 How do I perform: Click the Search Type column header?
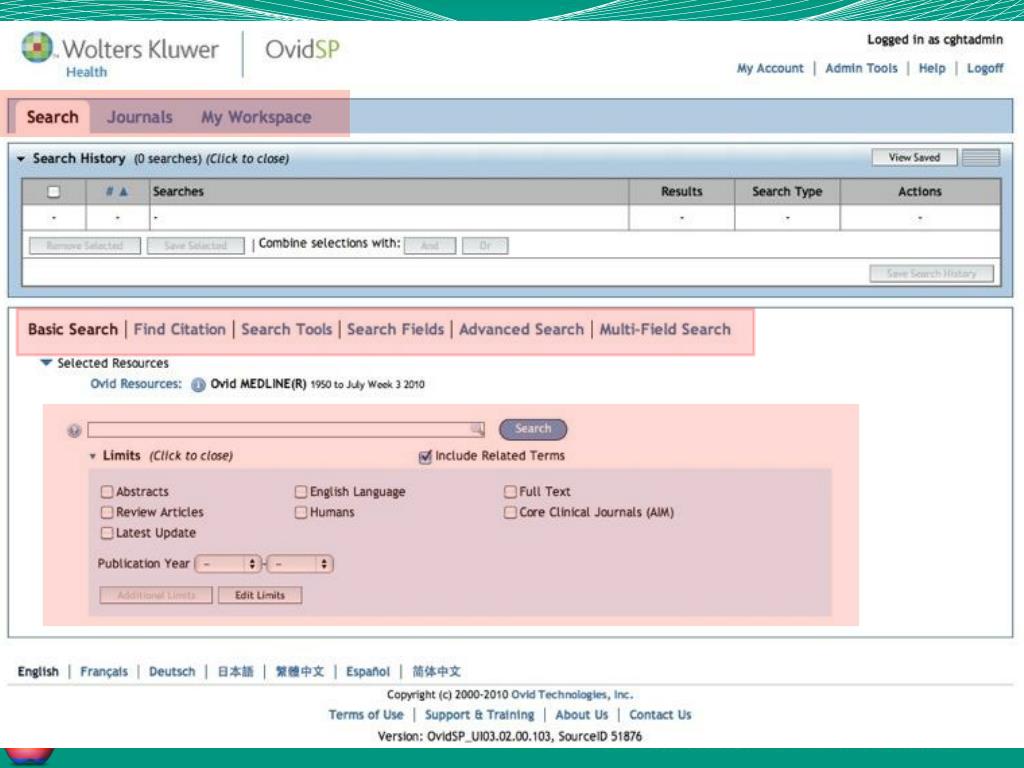[787, 192]
